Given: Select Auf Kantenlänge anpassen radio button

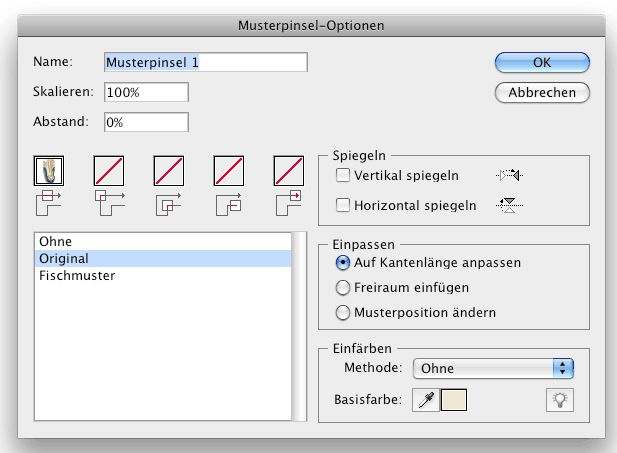Looking at the screenshot, I should pyautogui.click(x=344, y=263).
